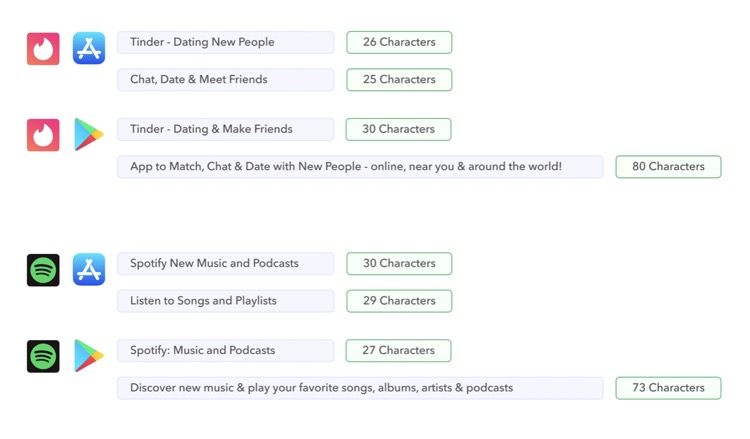Screen dimensions: 750x439
Task: Click the Google Play icon next to Tinder
Action: click(x=89, y=135)
